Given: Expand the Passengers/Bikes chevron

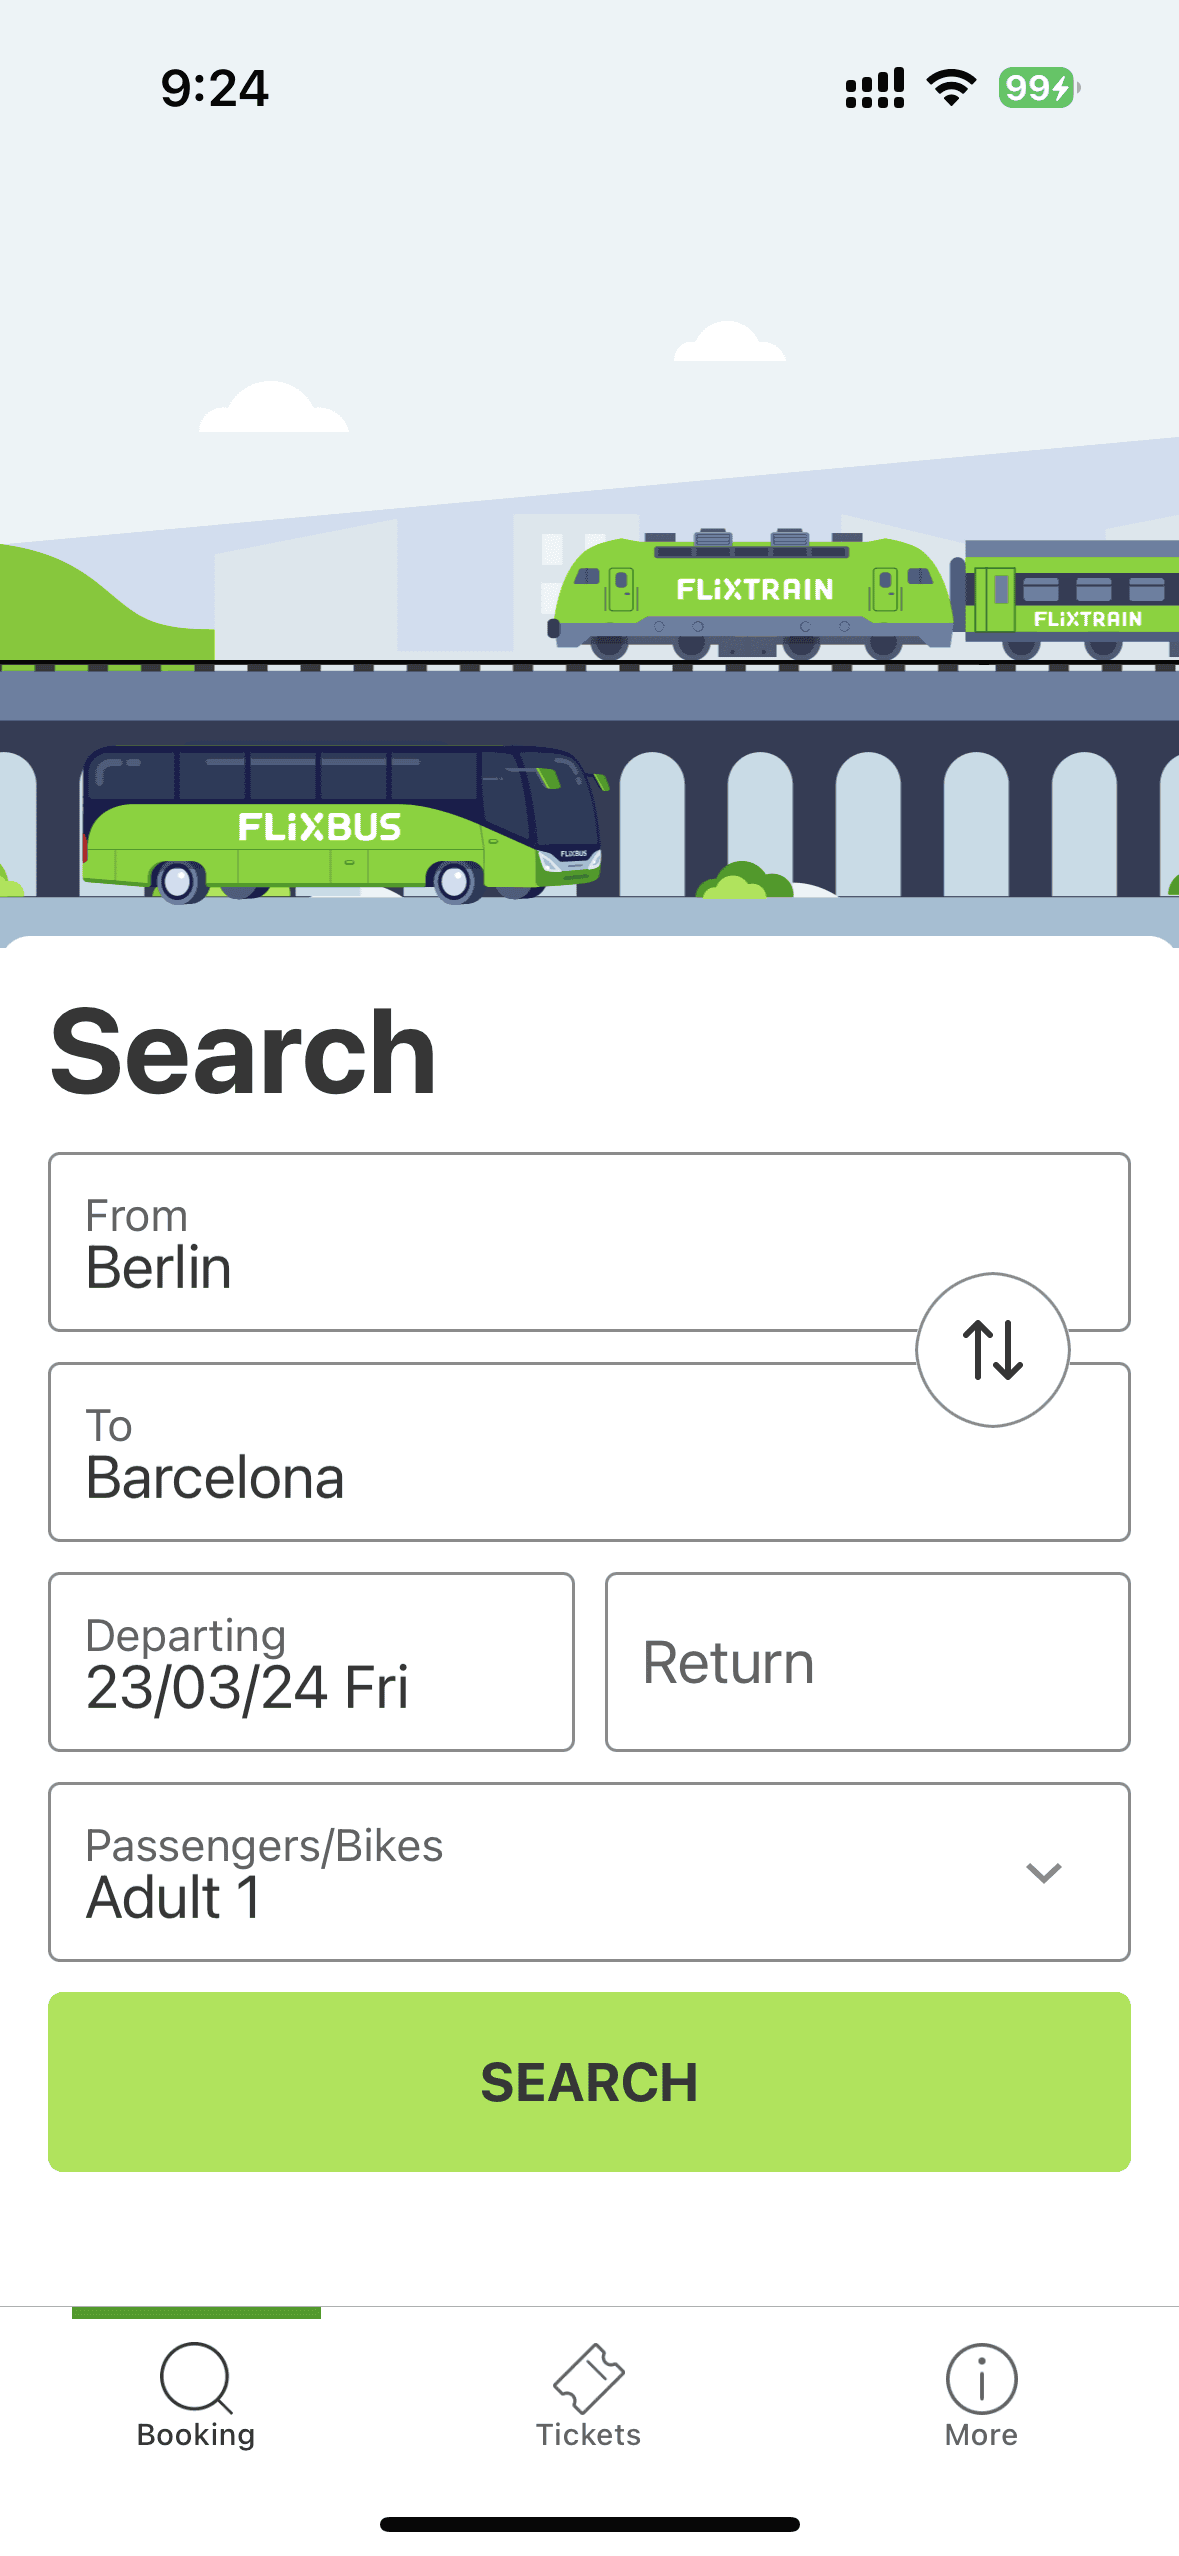Looking at the screenshot, I should (x=1043, y=1872).
